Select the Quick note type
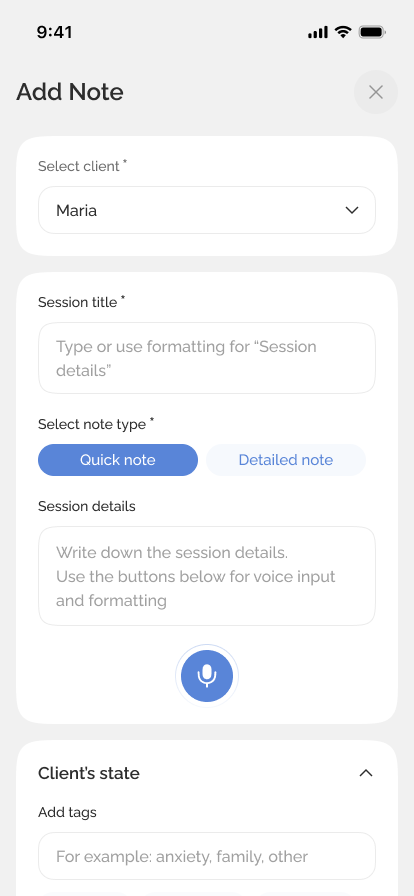 tap(118, 460)
